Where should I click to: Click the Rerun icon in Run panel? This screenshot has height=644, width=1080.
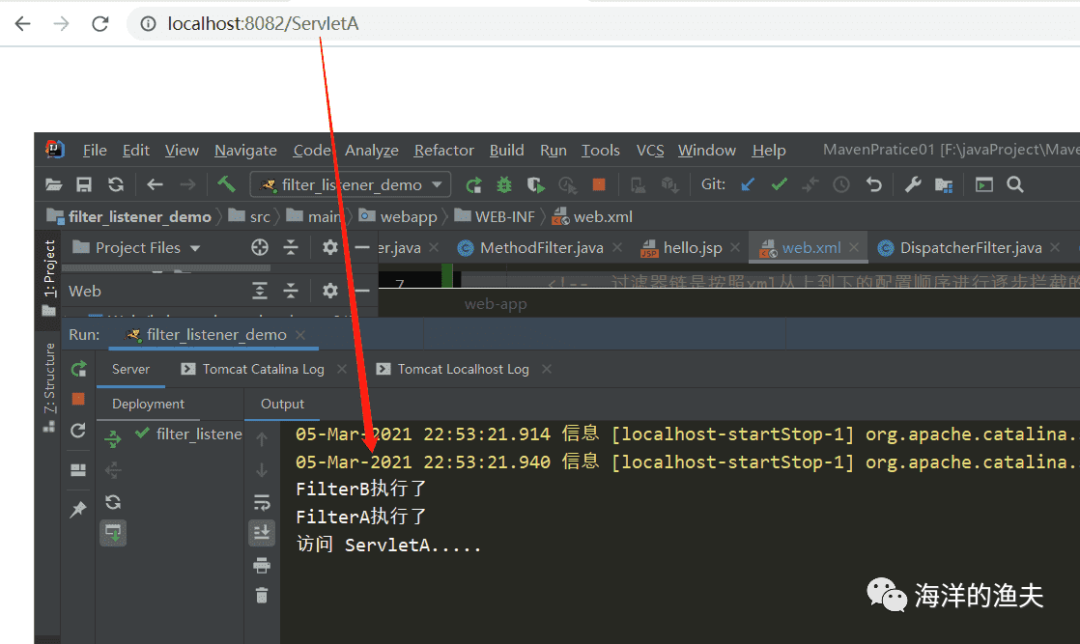[x=79, y=369]
